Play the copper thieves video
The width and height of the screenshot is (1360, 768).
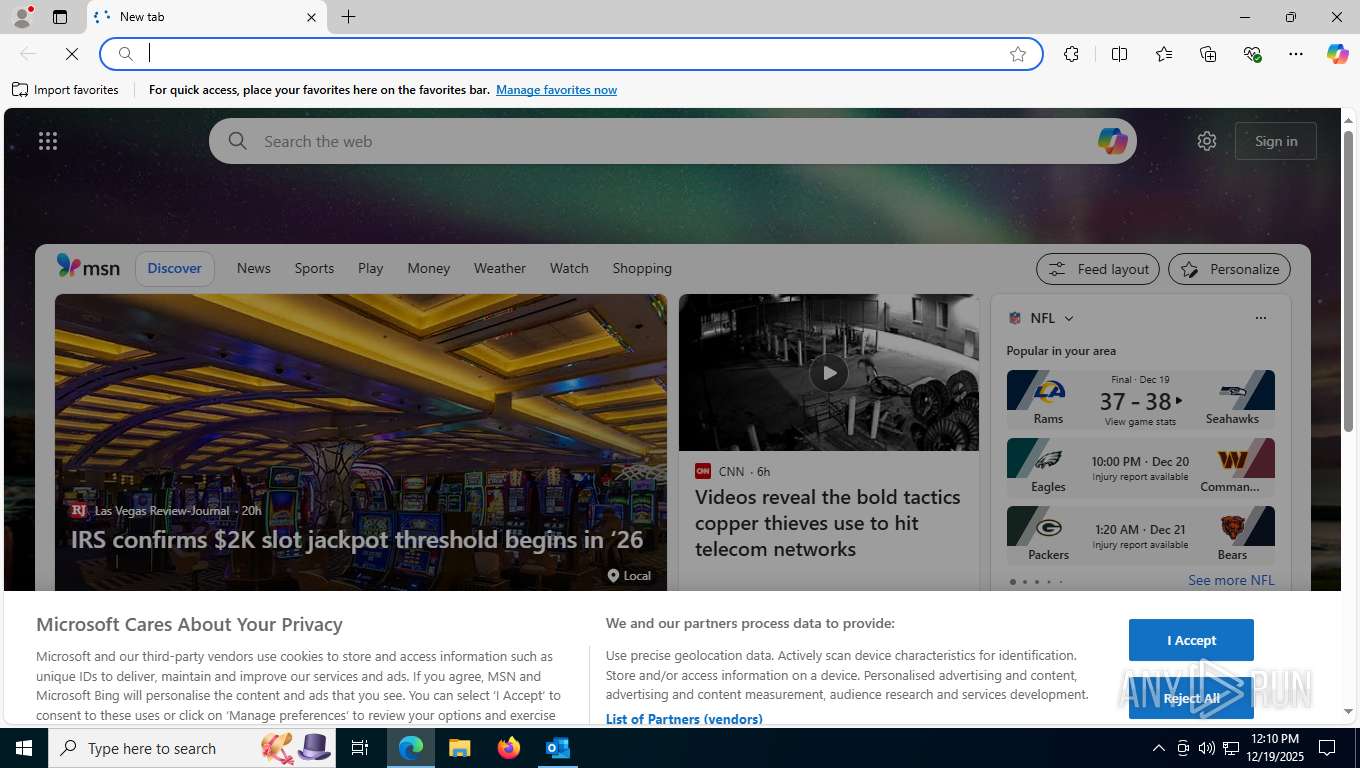click(x=829, y=373)
